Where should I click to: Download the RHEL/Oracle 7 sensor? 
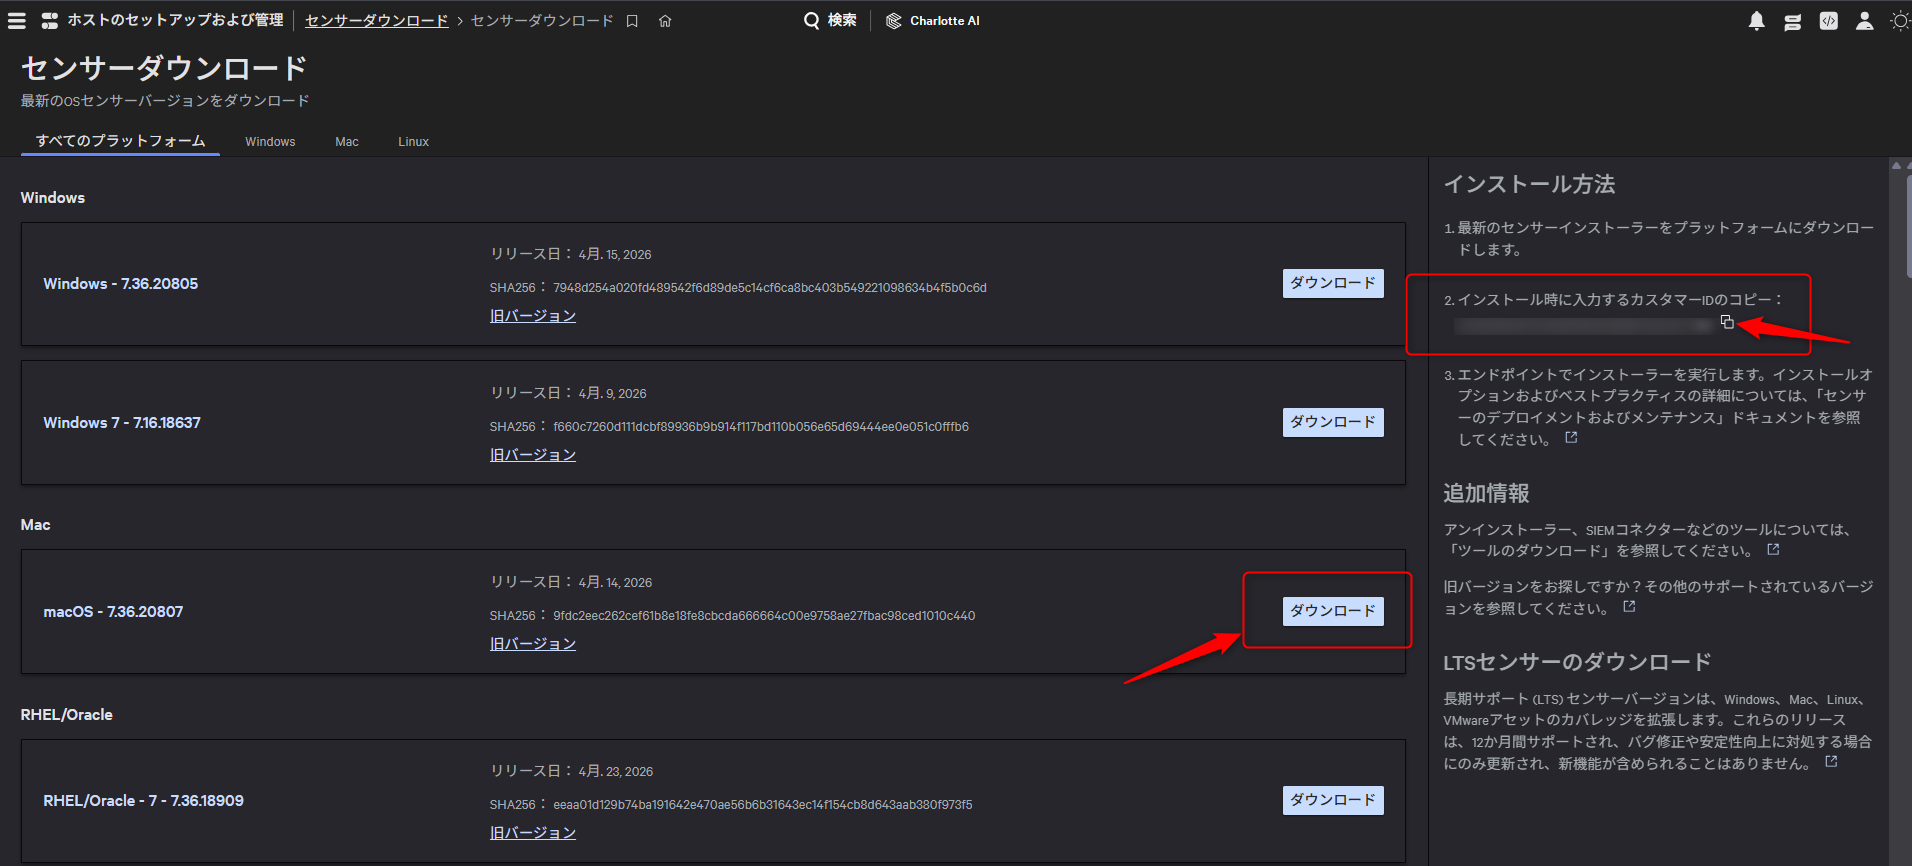click(x=1332, y=800)
